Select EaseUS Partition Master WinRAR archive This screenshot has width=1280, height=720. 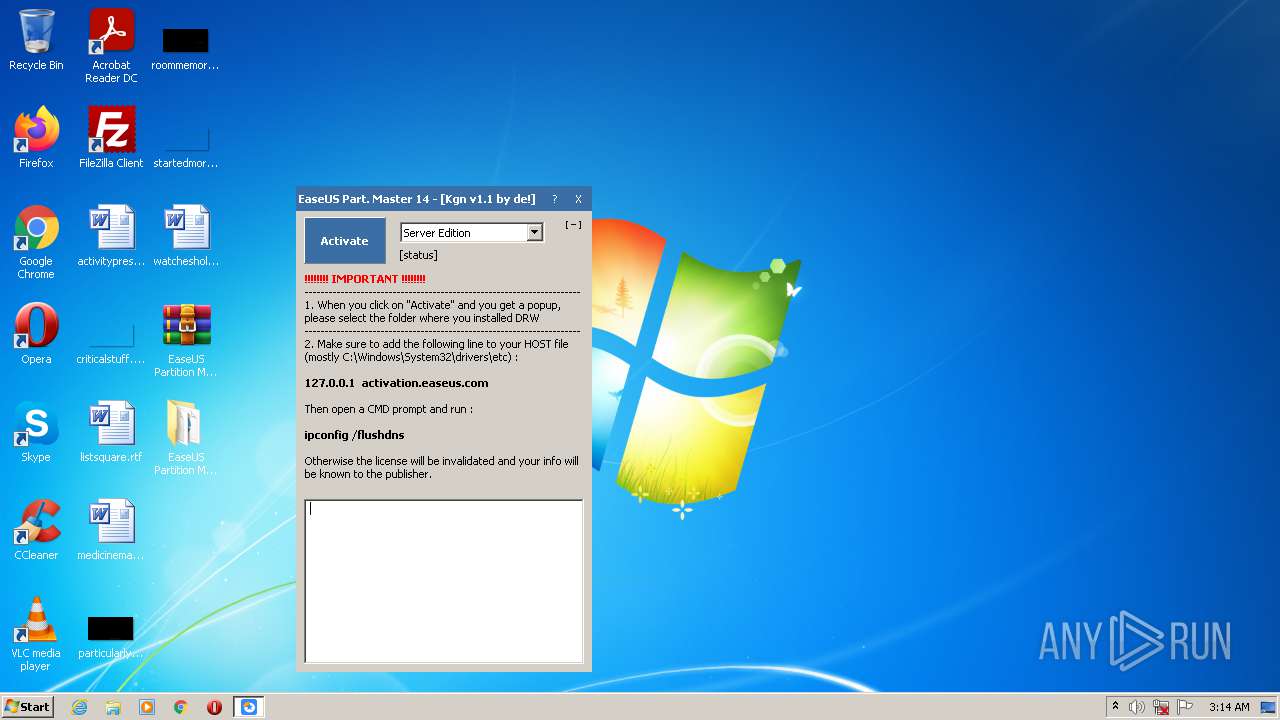click(185, 340)
